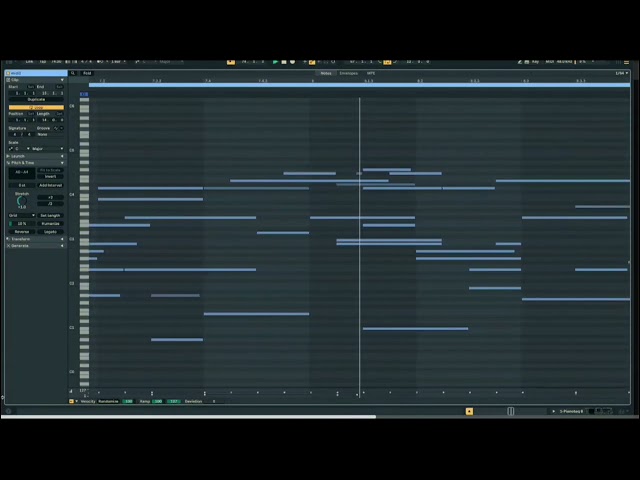Click the transport Stop button
Screen dimensions: 640x480
click(x=284, y=62)
